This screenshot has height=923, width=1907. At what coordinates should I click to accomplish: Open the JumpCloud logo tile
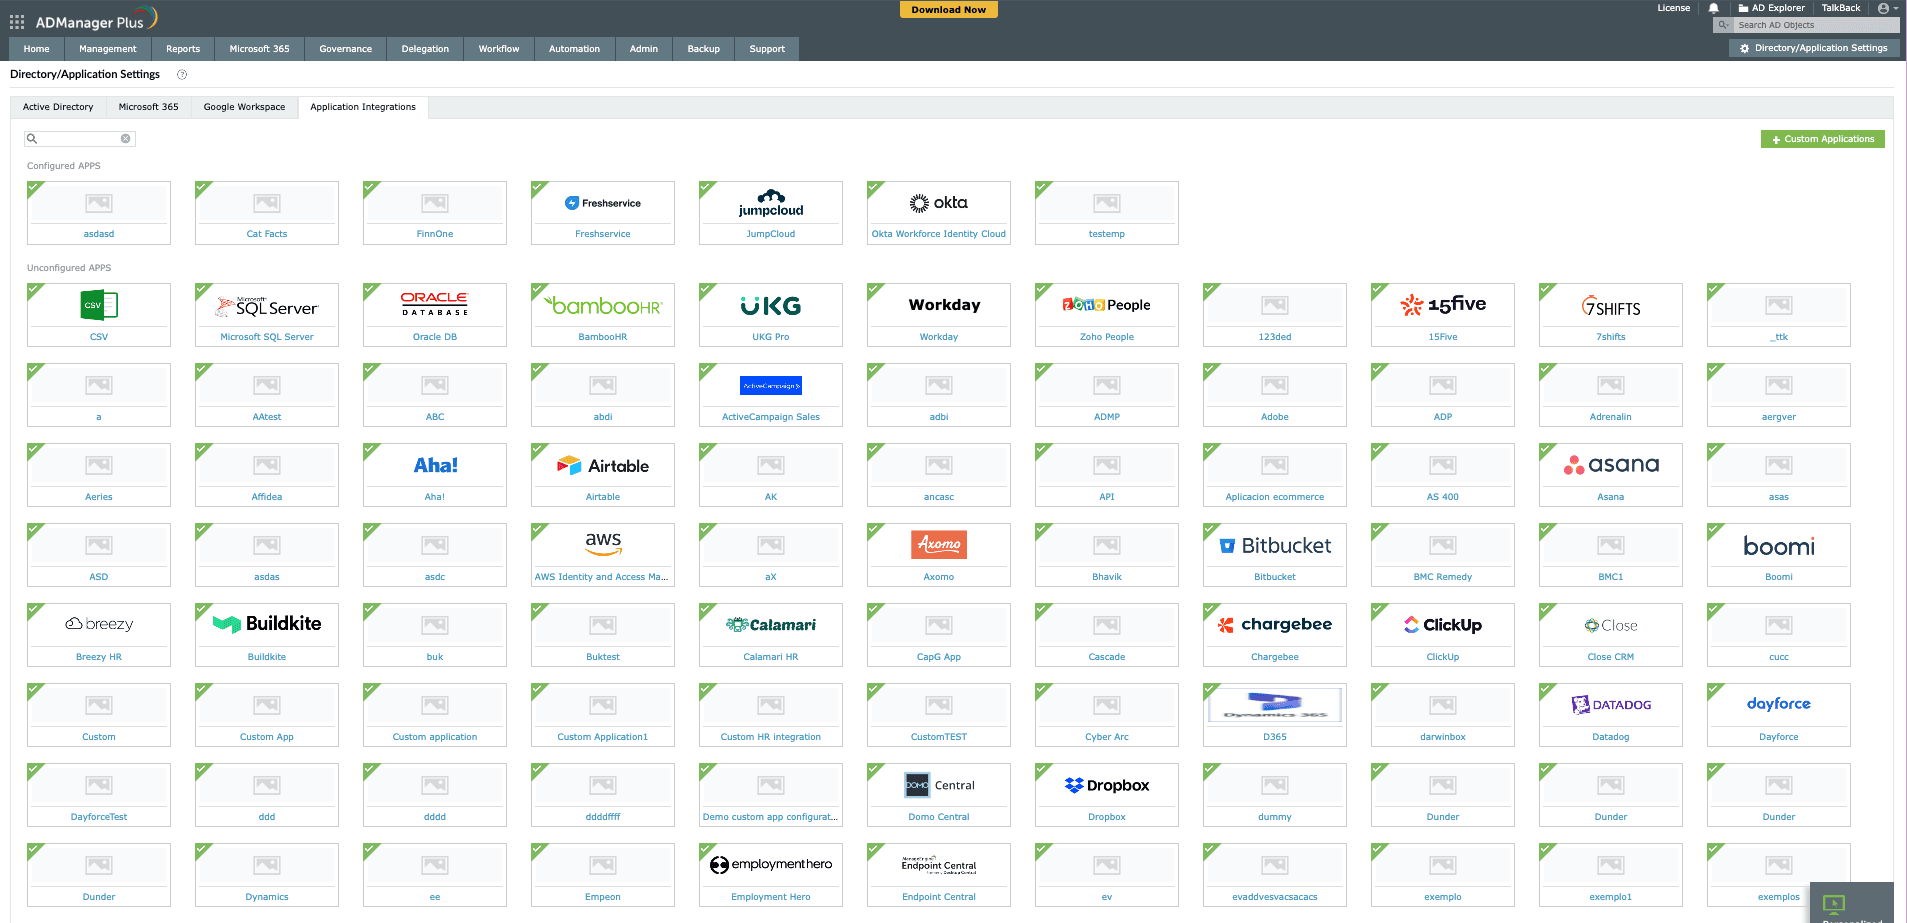[771, 203]
